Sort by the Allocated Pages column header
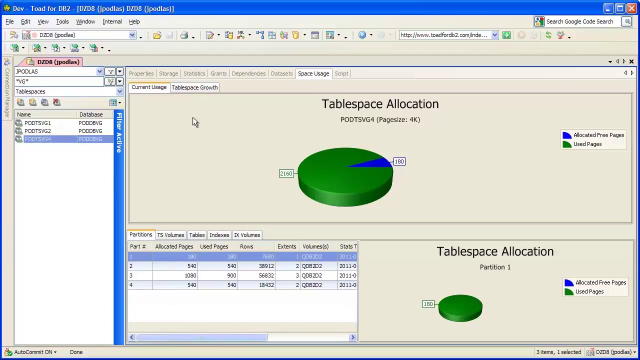 click(x=175, y=247)
